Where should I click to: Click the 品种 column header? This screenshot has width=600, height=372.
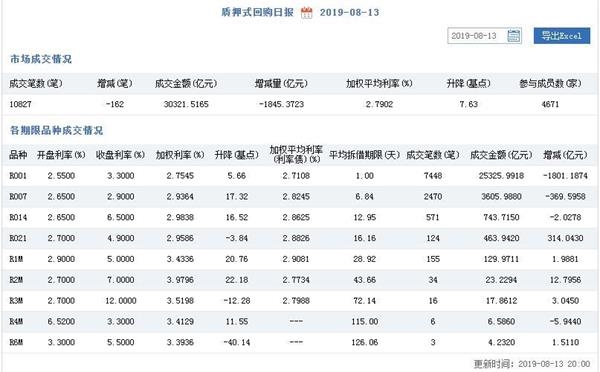pyautogui.click(x=18, y=155)
